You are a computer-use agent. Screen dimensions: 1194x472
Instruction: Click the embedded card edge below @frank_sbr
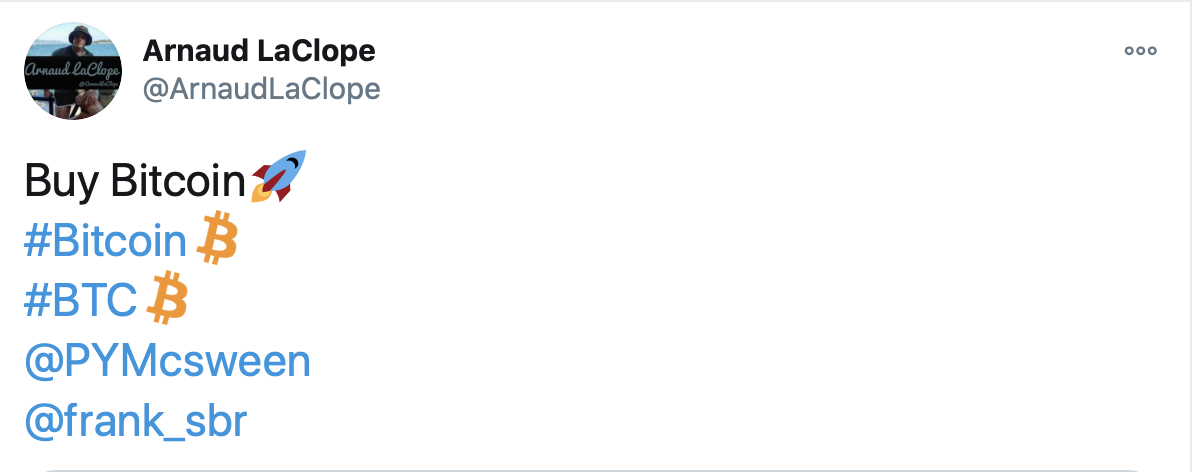594,470
